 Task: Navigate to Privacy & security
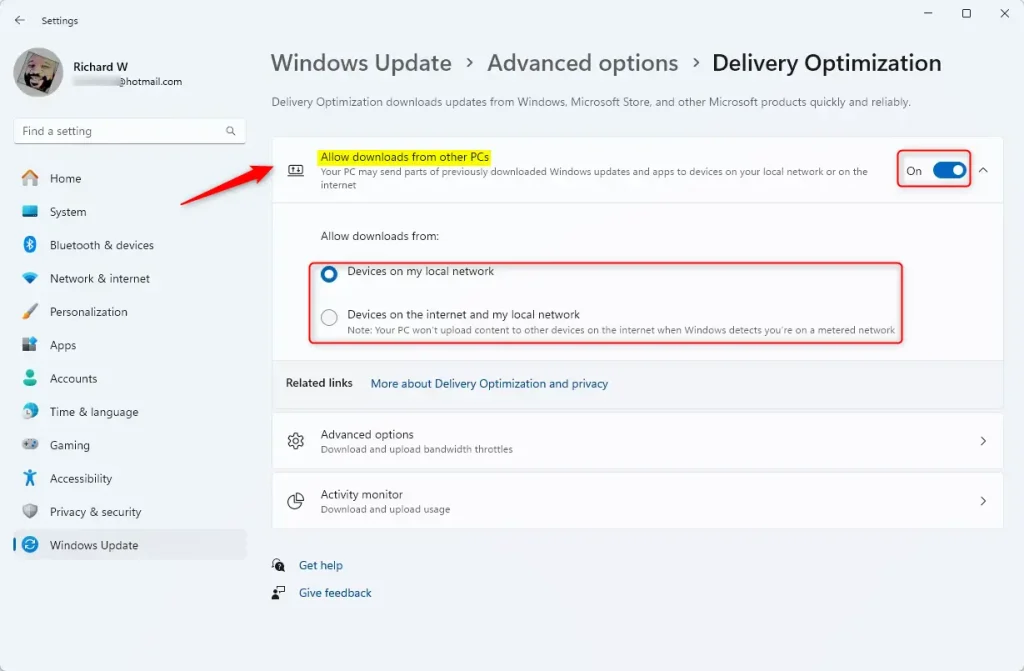coord(129,512)
